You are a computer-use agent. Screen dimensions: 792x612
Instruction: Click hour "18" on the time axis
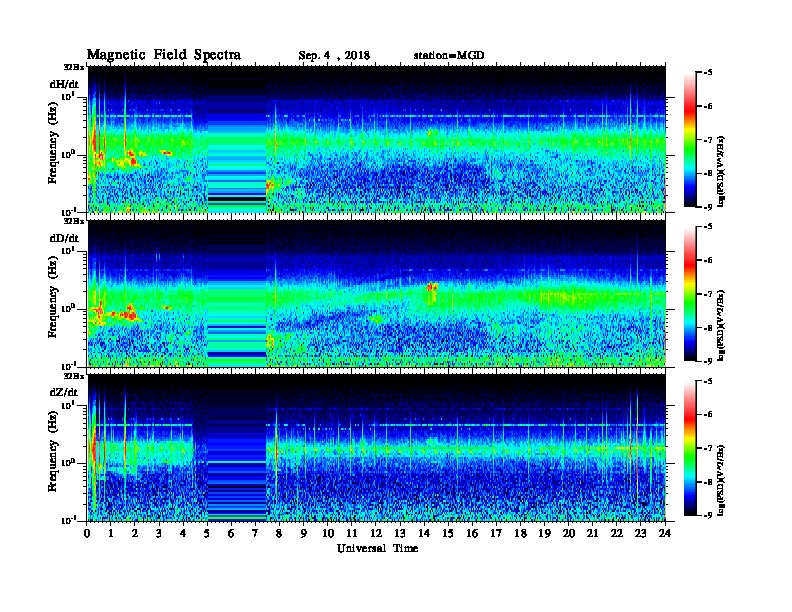(x=520, y=534)
